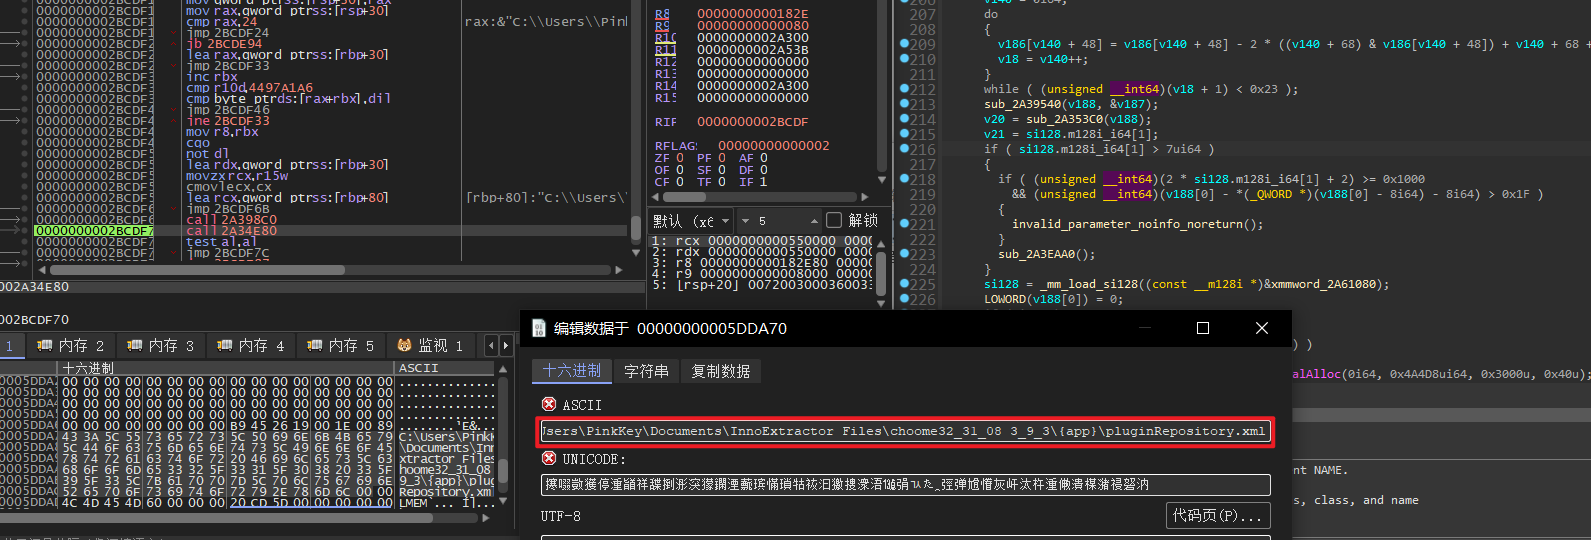Click the IF flag value 1
Screen dimensions: 1591x540
764,182
